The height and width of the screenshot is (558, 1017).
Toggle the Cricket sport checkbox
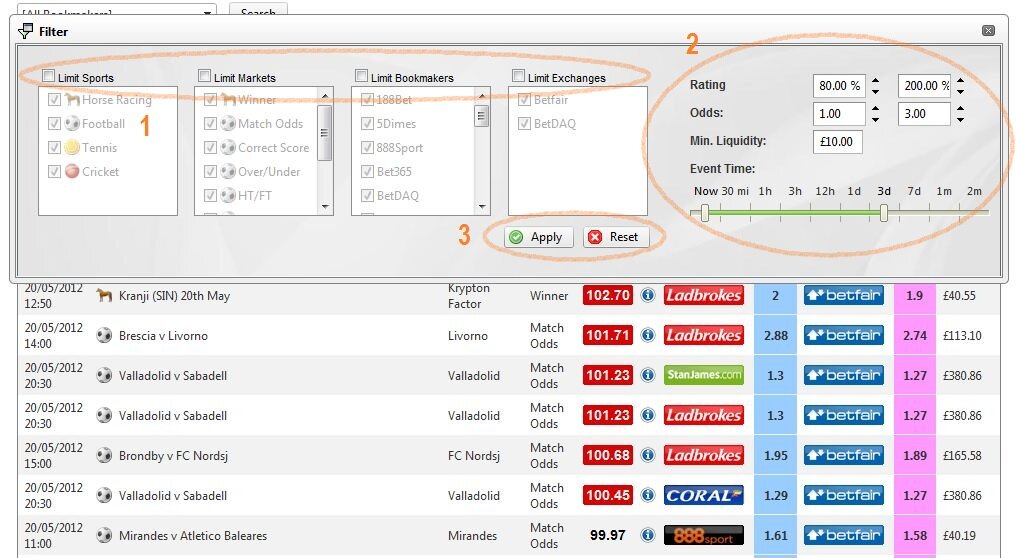click(54, 171)
